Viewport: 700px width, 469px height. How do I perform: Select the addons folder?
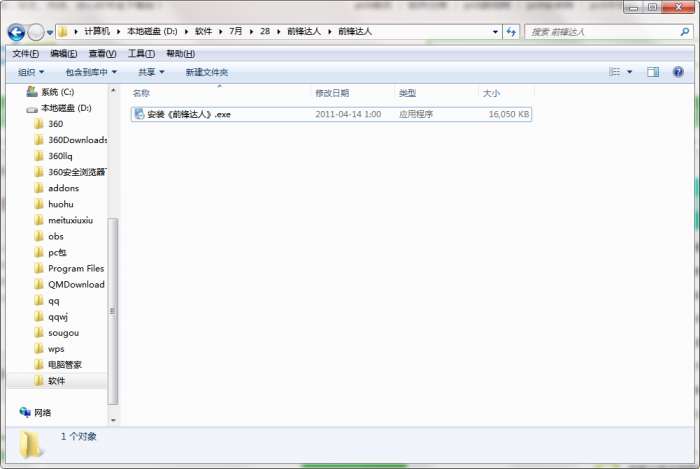(63, 188)
